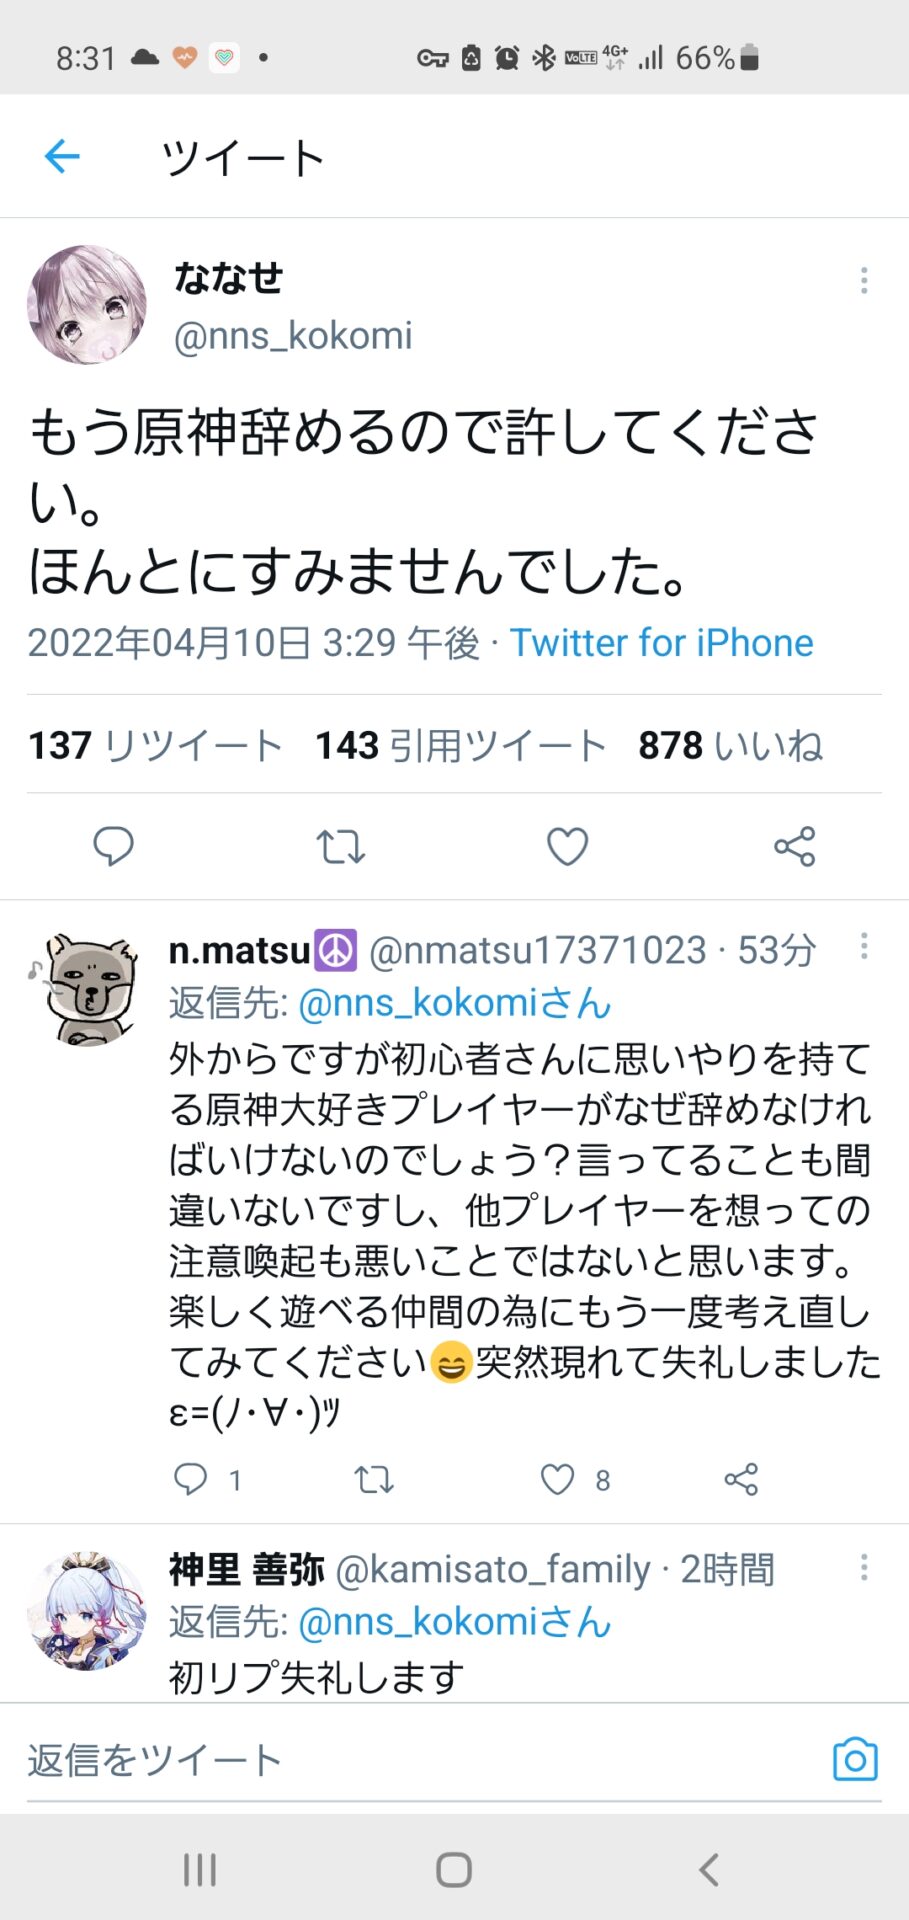Like the main tweet with the heart icon
This screenshot has width=909, height=1920.
click(567, 847)
